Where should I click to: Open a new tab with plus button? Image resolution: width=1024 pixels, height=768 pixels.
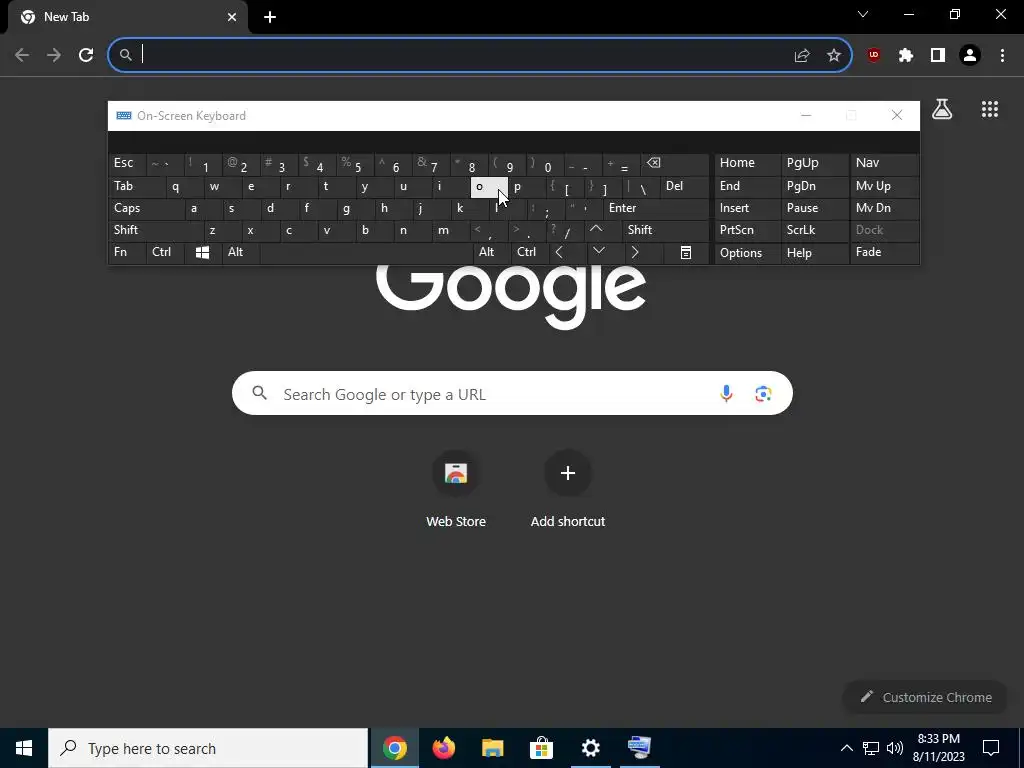point(270,18)
